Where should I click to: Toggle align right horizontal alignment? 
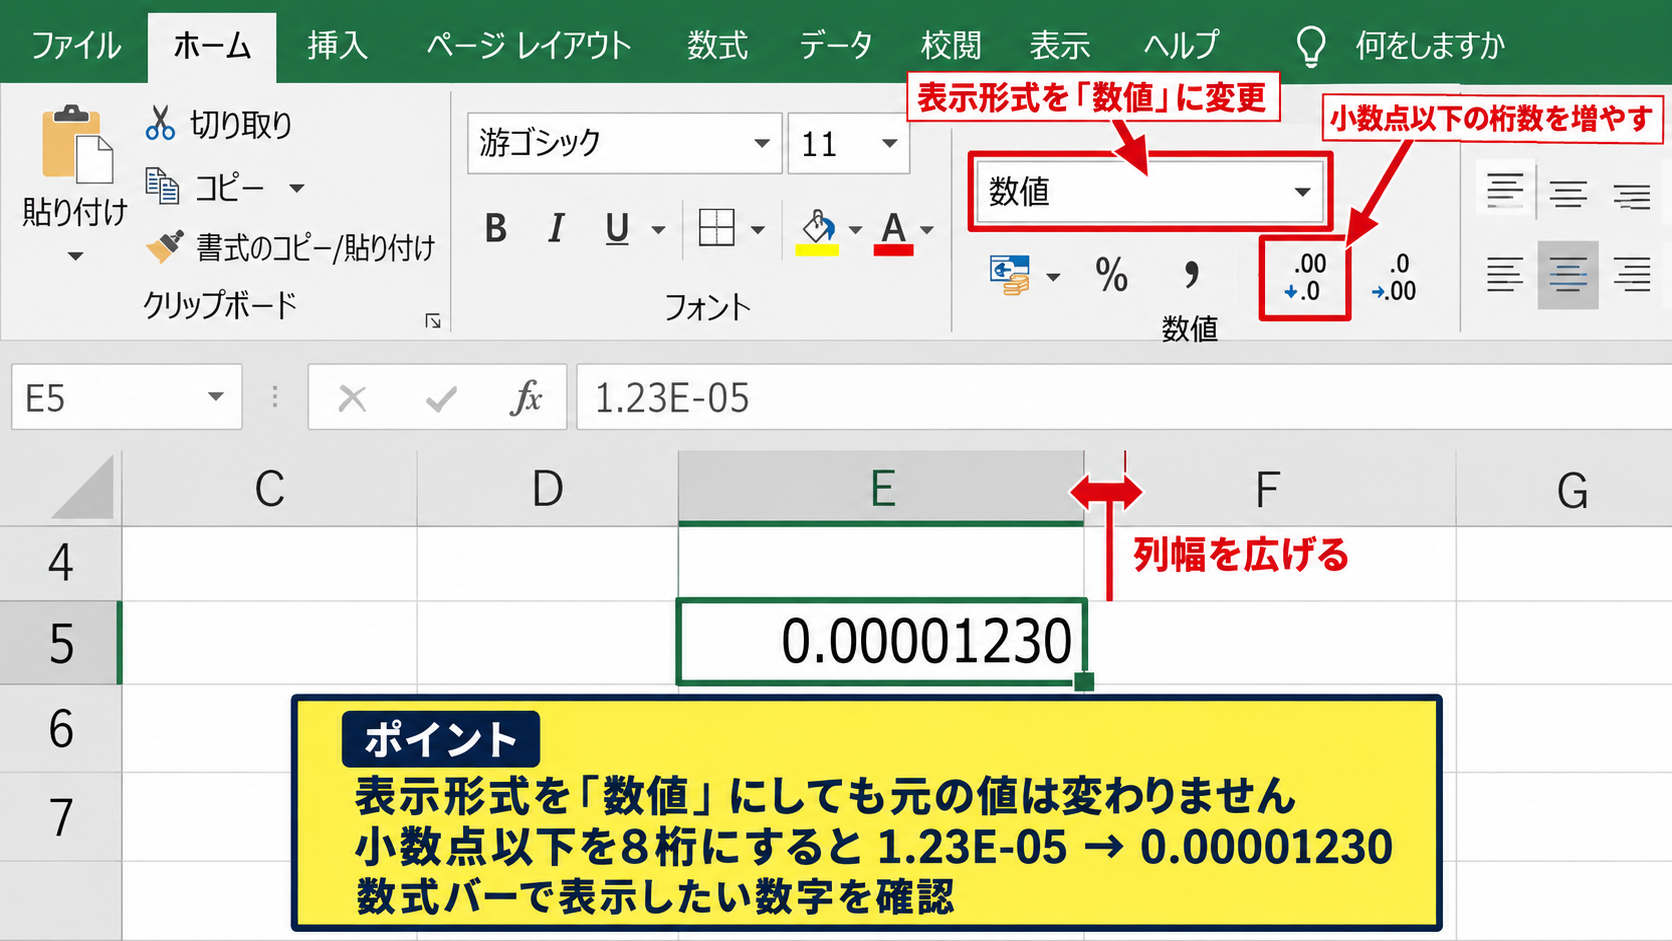click(1631, 274)
